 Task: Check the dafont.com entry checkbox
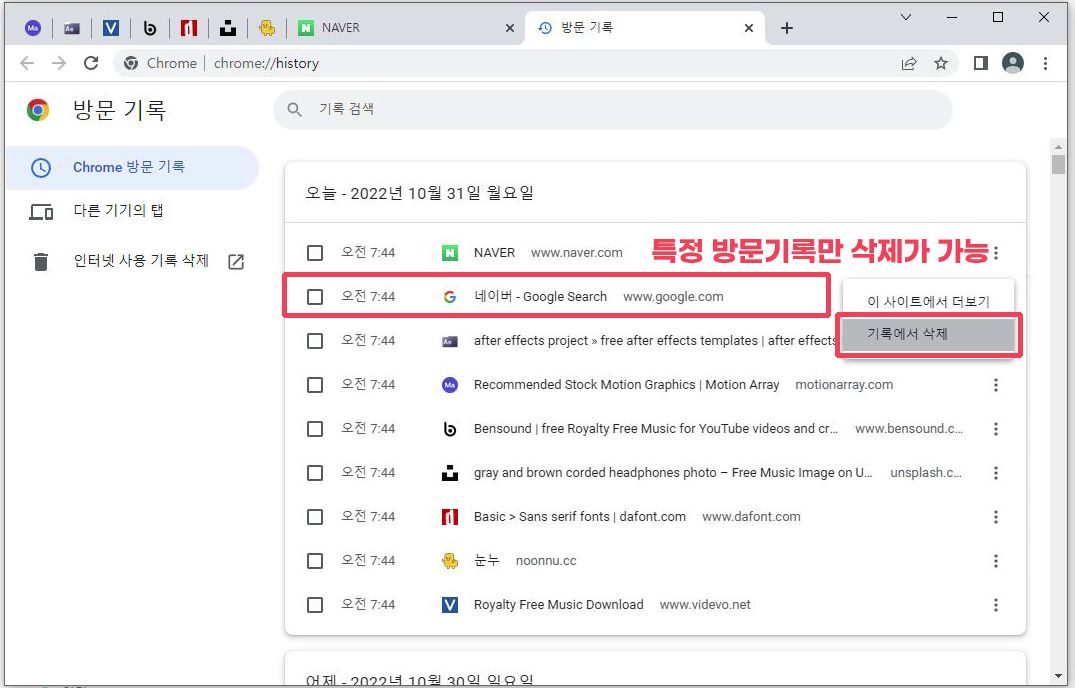click(x=315, y=517)
